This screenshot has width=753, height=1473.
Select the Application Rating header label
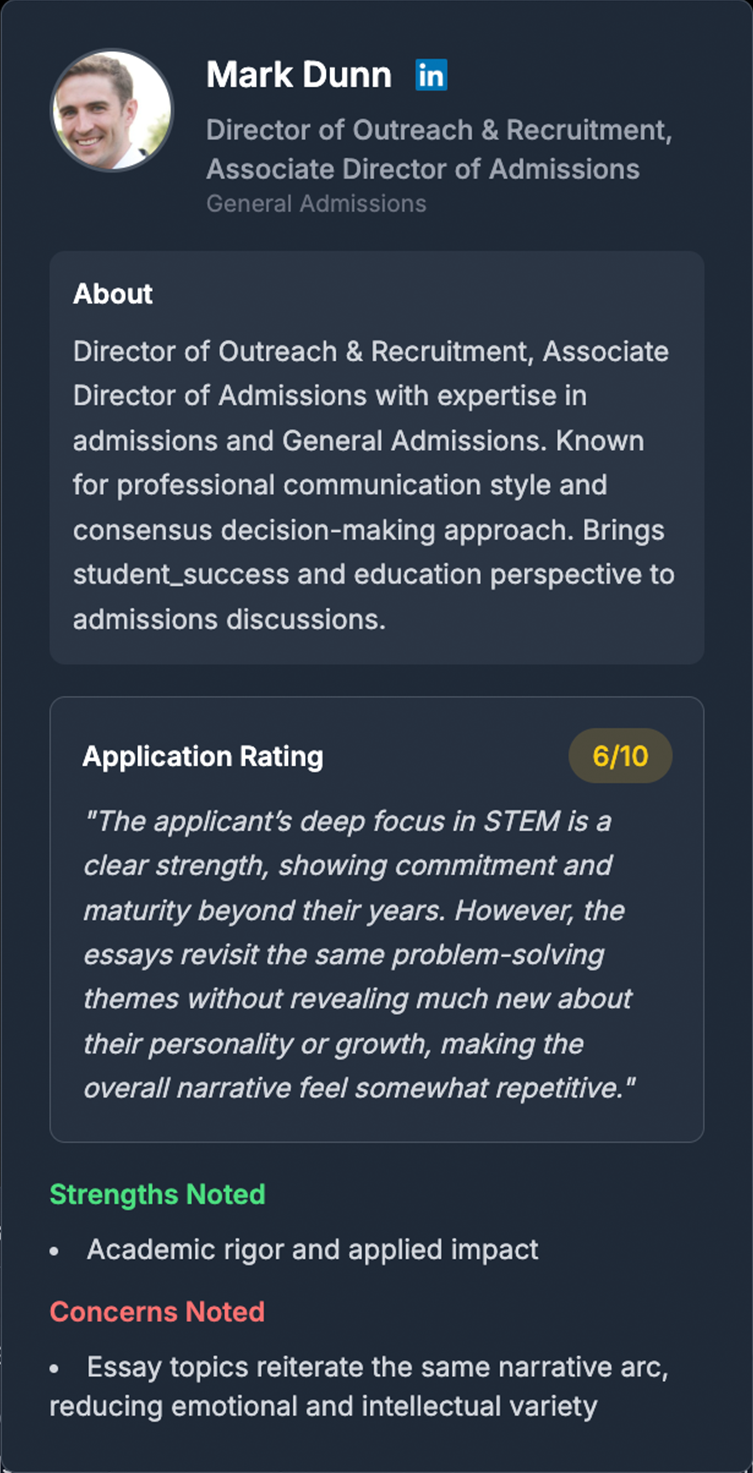[203, 755]
